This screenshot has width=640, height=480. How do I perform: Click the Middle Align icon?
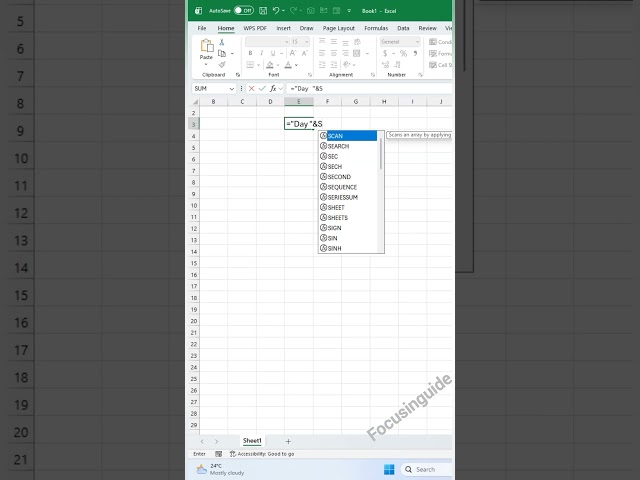333,42
